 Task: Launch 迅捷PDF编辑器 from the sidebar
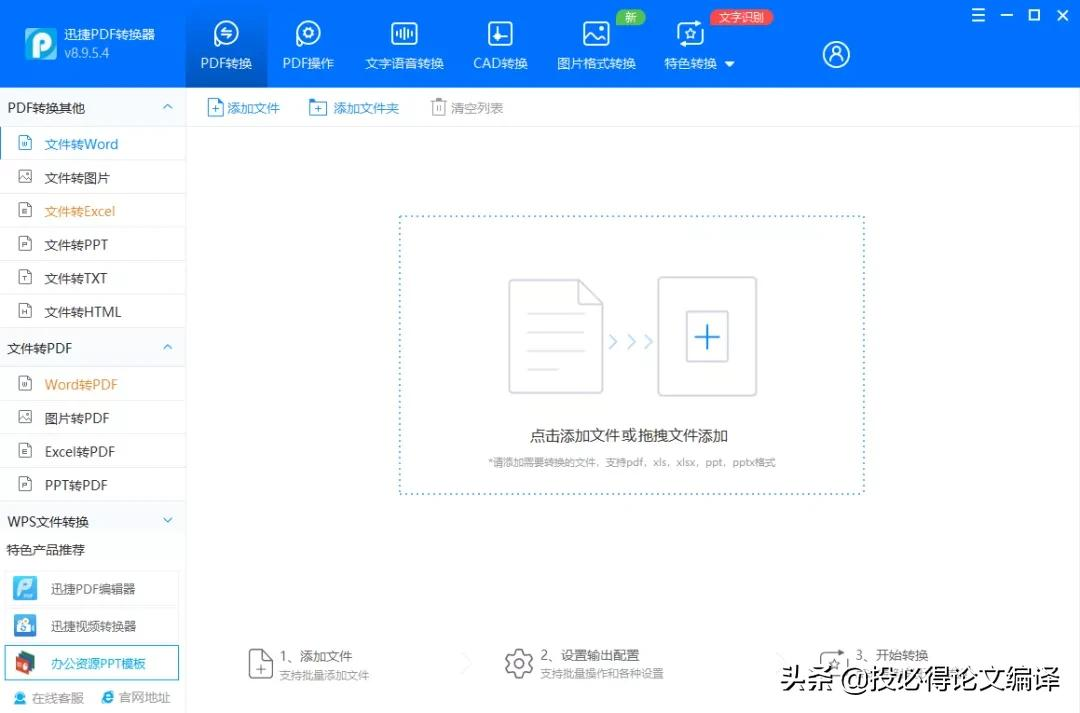(92, 588)
